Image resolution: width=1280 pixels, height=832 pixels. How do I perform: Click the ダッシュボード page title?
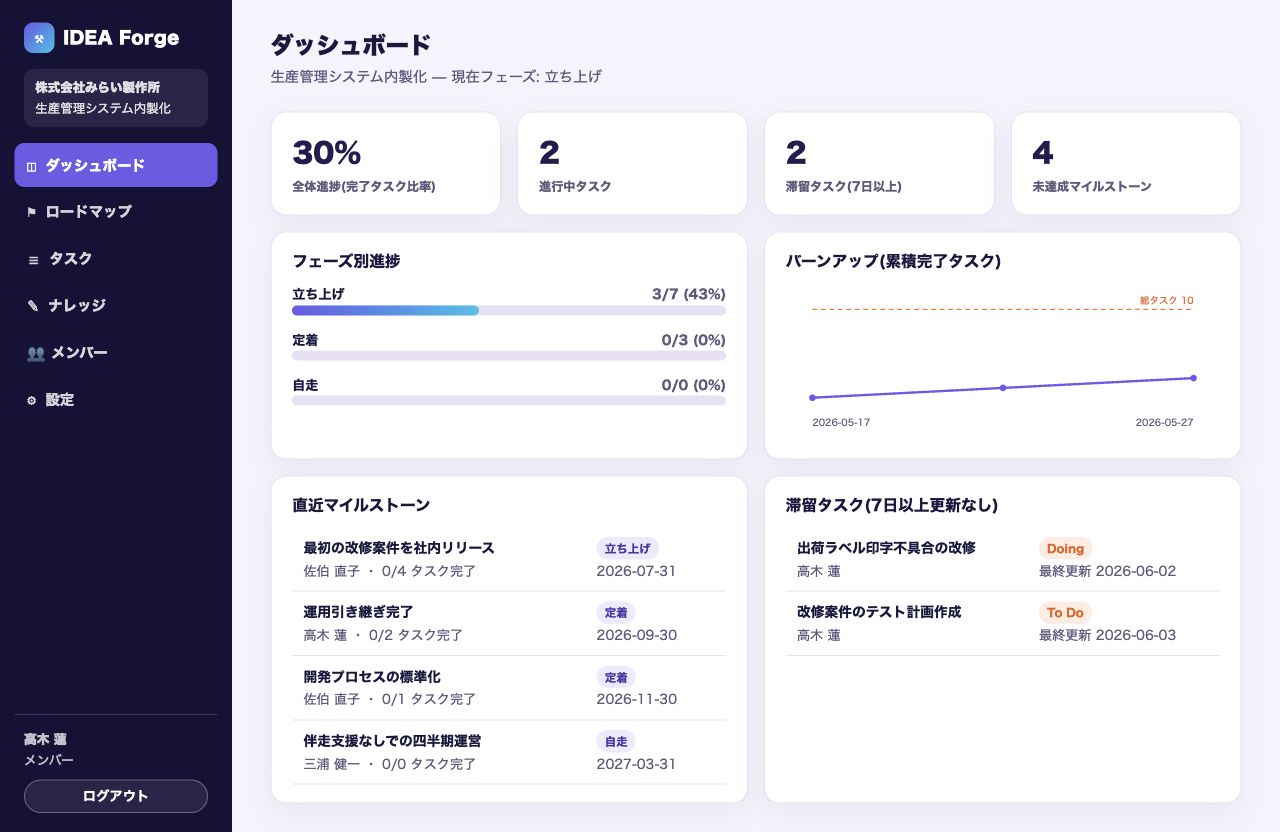tap(351, 45)
